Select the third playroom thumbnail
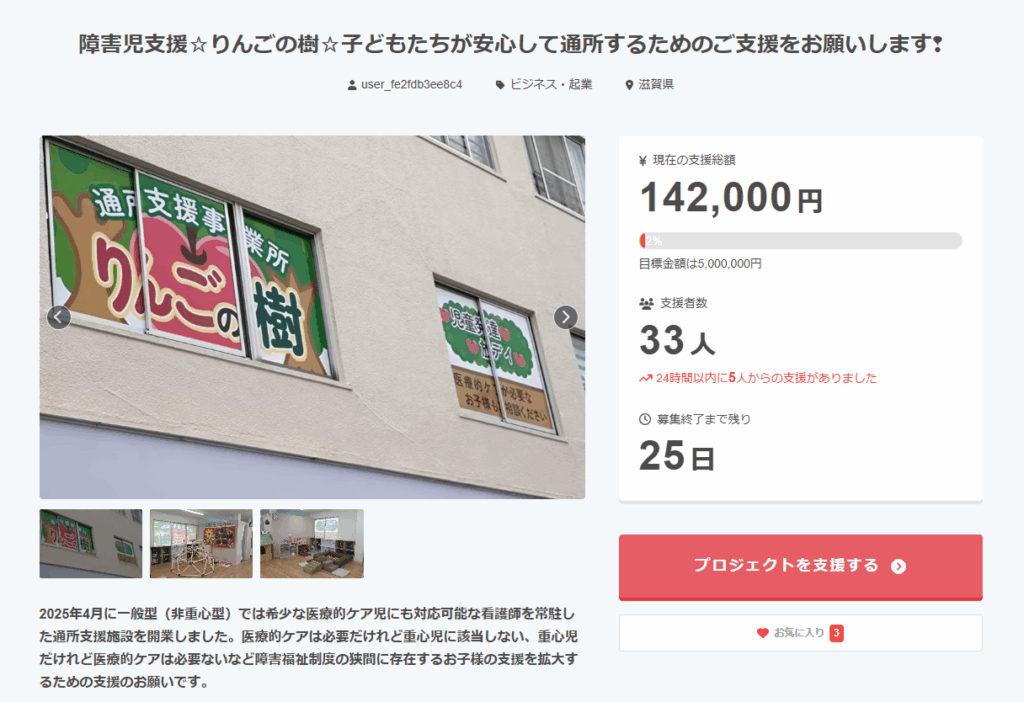Image resolution: width=1024 pixels, height=702 pixels. tap(312, 543)
